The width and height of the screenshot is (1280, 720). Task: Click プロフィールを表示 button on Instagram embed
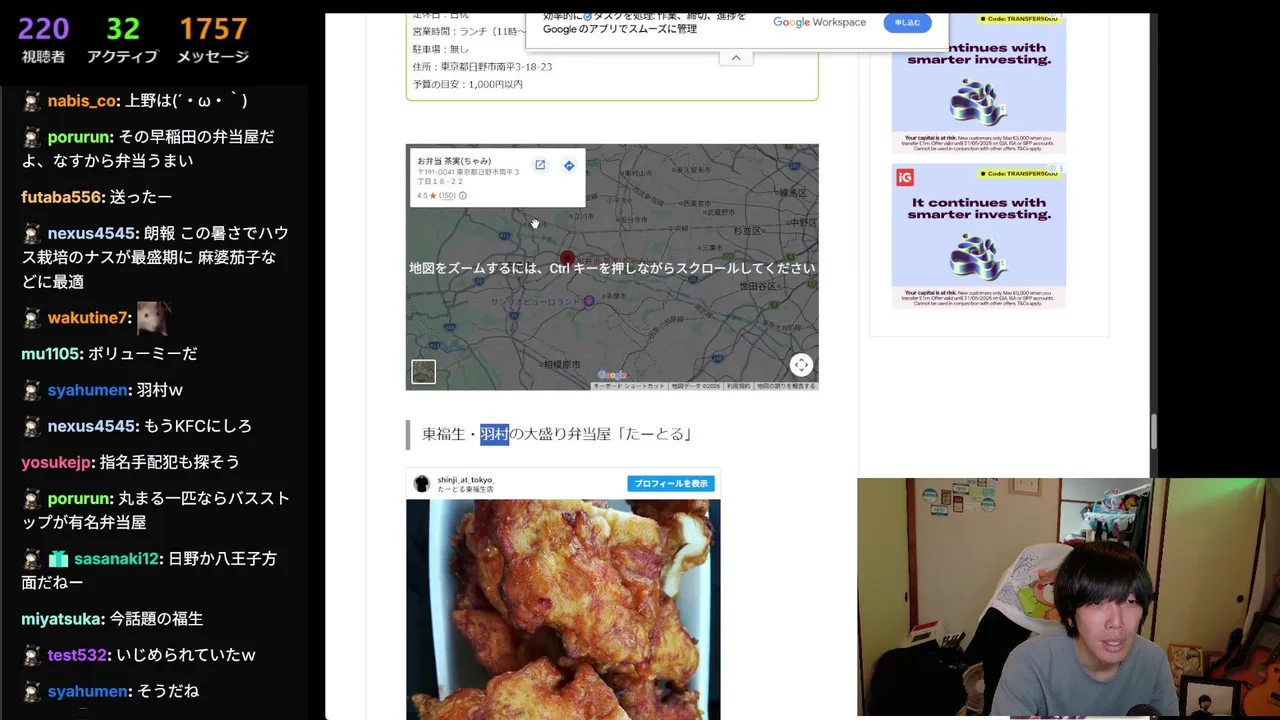[x=670, y=484]
